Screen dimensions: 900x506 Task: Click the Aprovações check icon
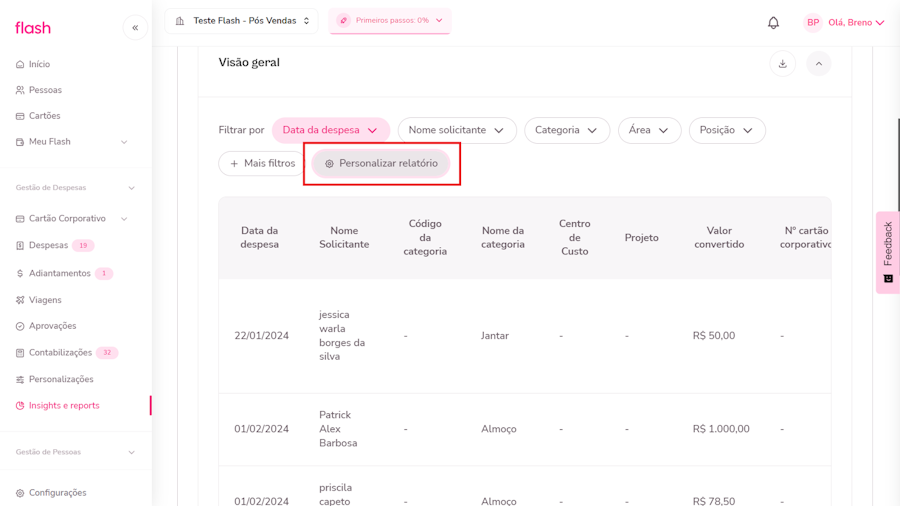click(20, 326)
